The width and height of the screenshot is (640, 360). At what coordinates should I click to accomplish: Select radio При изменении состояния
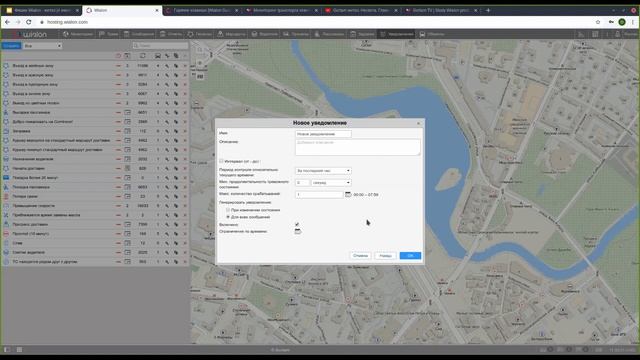point(228,210)
